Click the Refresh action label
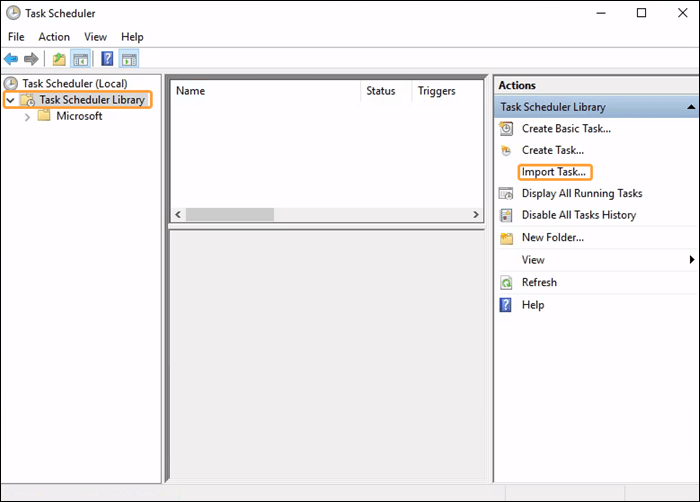 pos(539,282)
